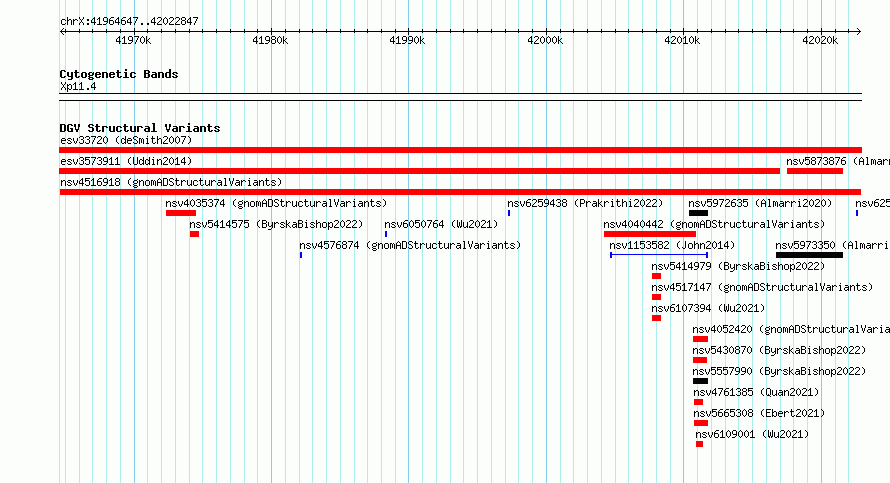Click nsv5414575 (ByrskaBishop2022) label
This screenshot has height=483, width=890.
pos(276,224)
